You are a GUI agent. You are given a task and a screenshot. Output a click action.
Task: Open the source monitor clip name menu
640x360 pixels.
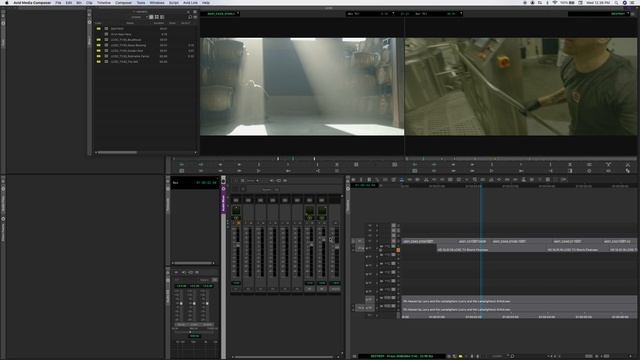tap(223, 13)
